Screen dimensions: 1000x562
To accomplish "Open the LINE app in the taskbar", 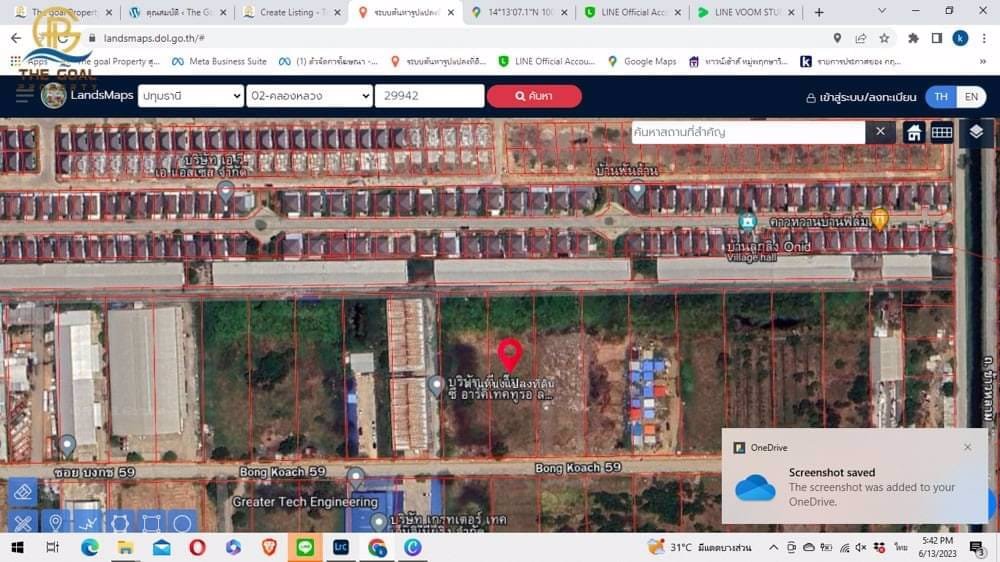I will pos(304,547).
